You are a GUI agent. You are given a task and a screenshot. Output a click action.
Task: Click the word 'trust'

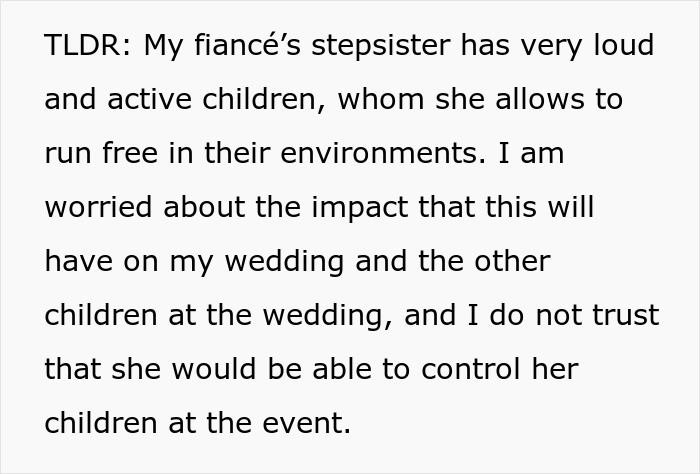coord(626,315)
